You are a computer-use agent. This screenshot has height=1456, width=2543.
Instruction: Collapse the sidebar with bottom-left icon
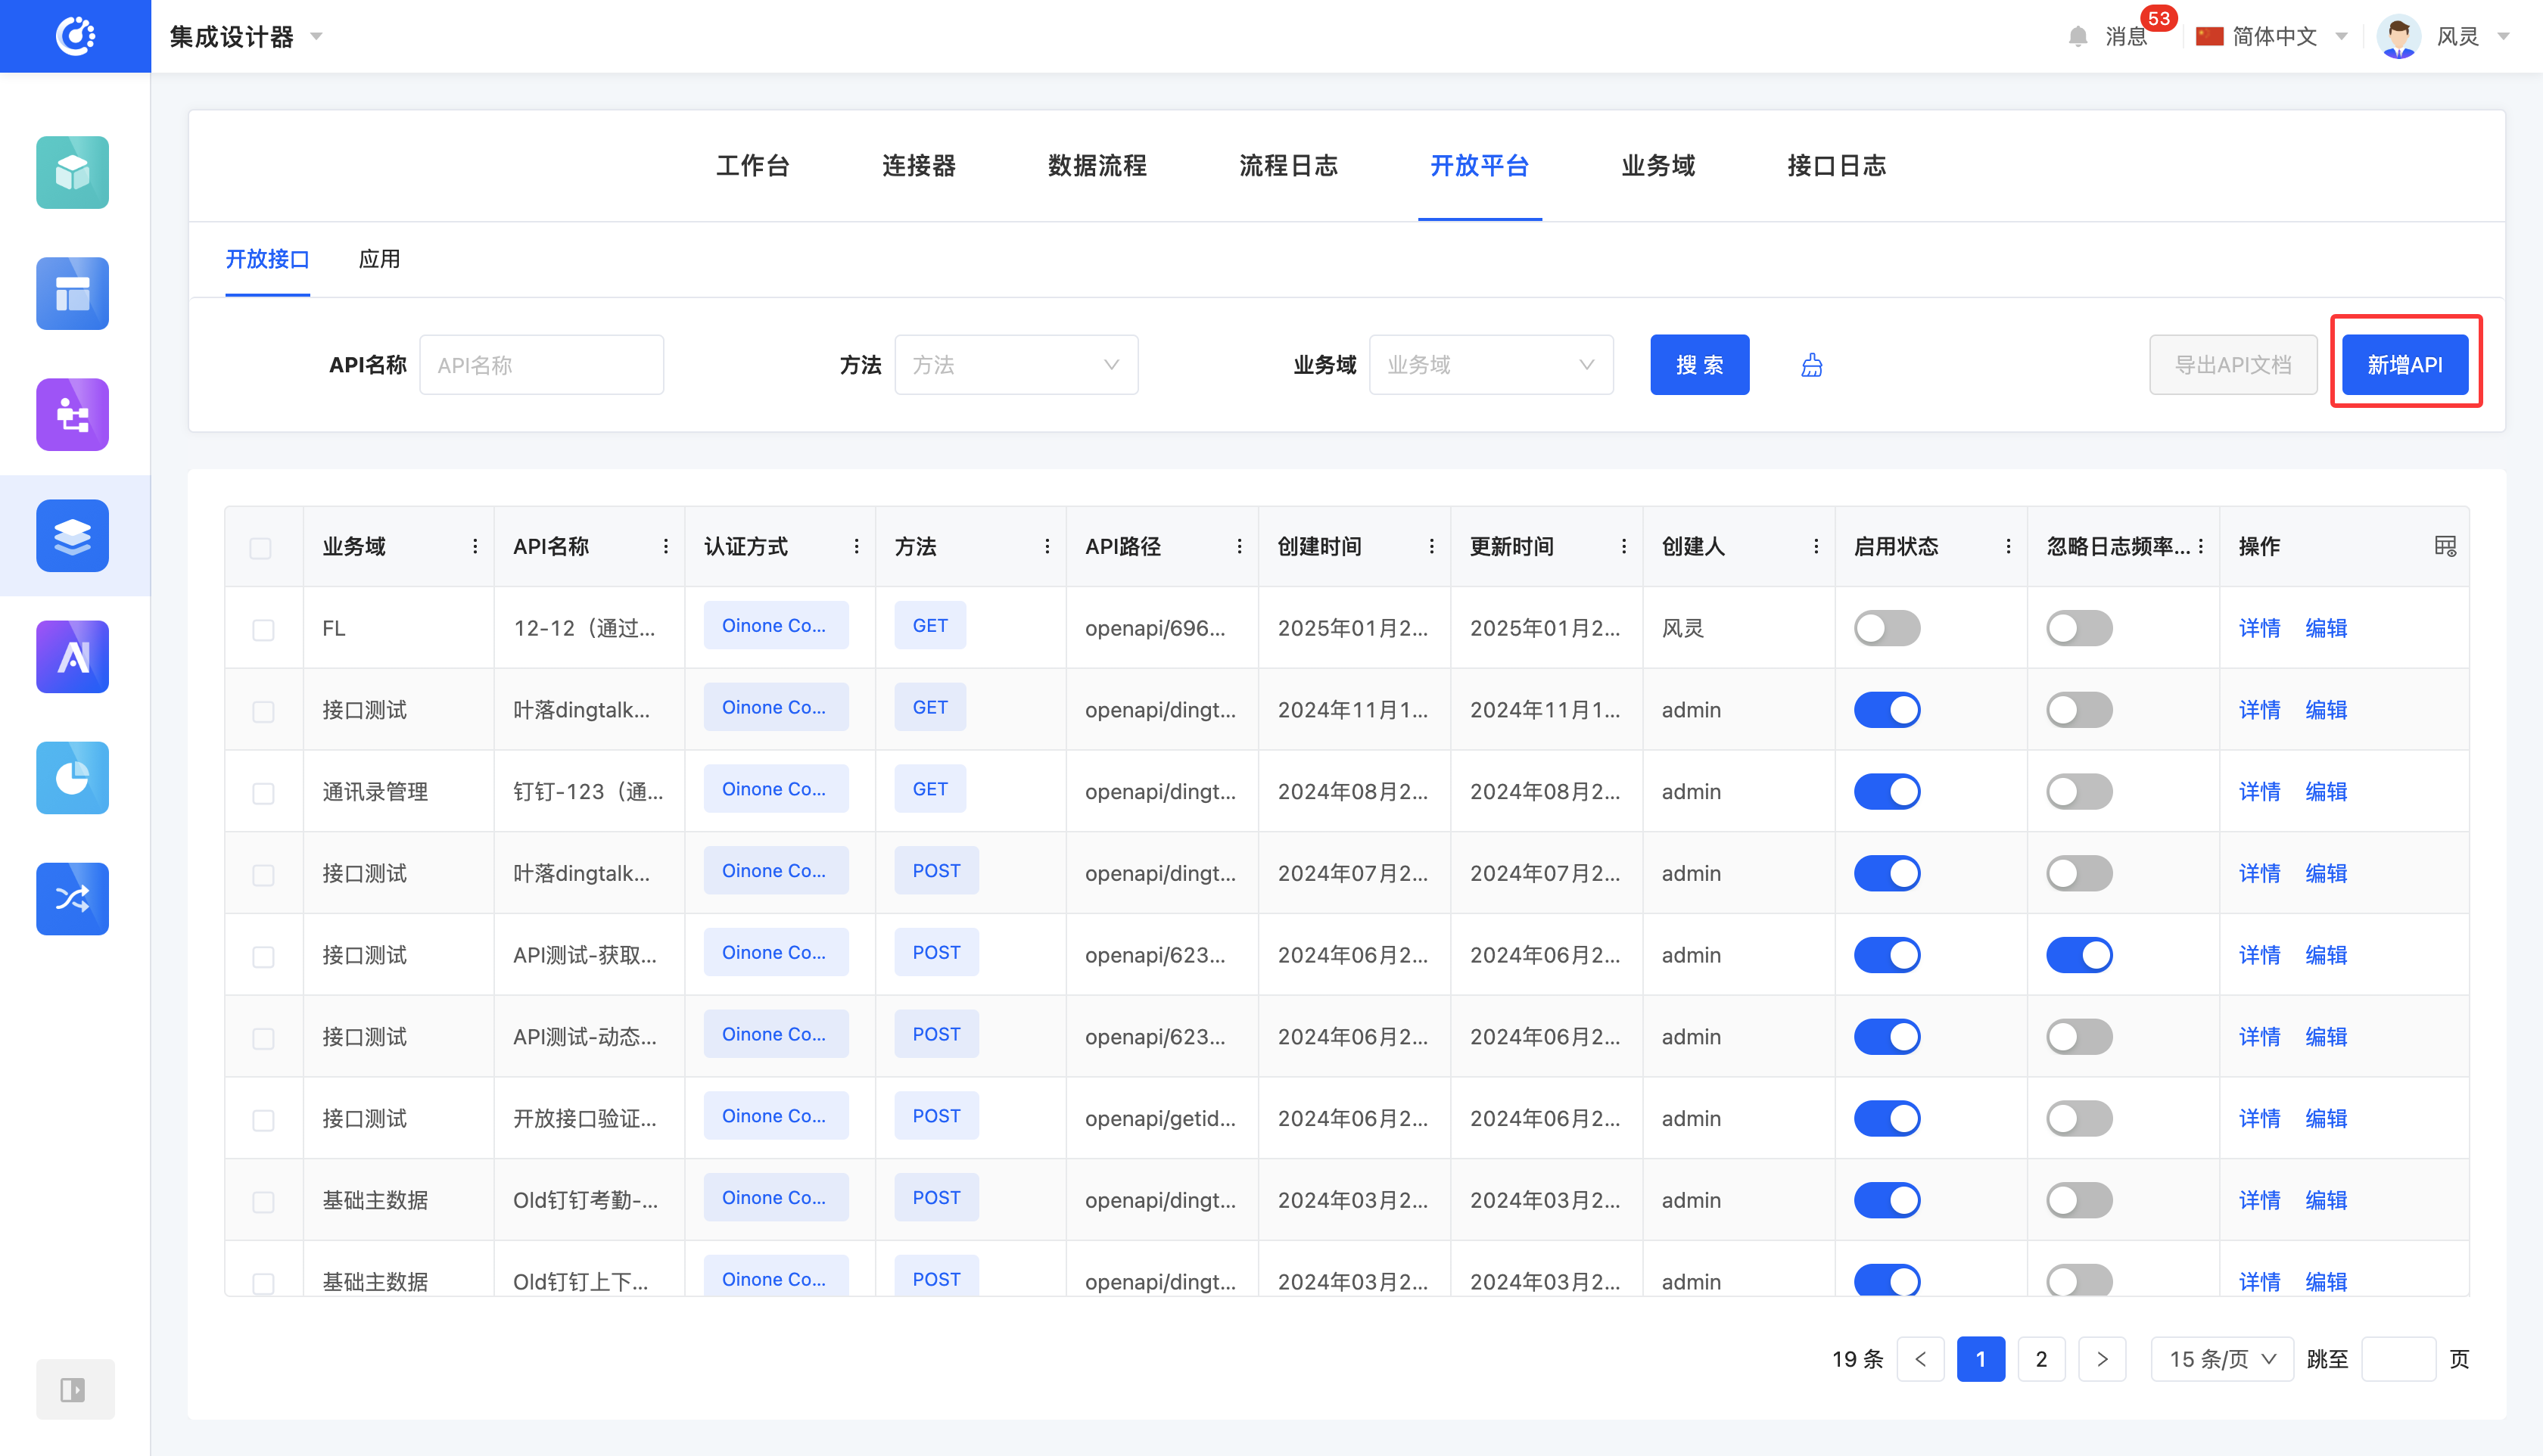click(x=74, y=1389)
